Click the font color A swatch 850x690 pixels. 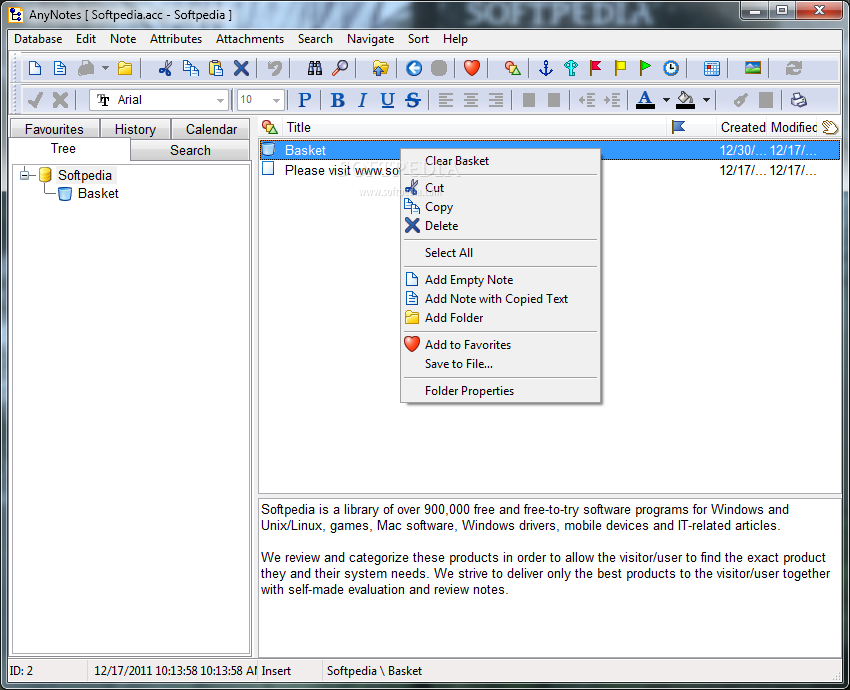pyautogui.click(x=645, y=100)
